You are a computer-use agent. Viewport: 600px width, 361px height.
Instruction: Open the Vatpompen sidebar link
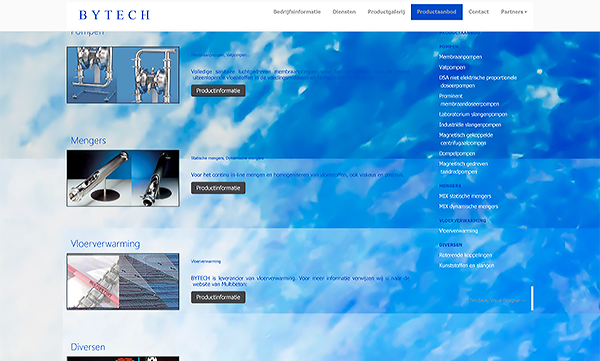pyautogui.click(x=452, y=67)
